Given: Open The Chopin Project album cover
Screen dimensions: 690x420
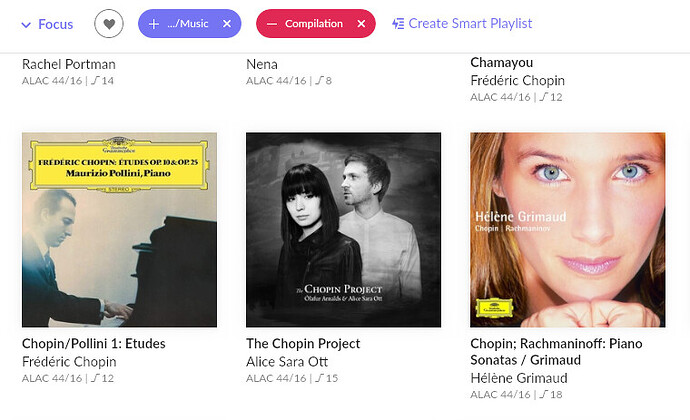Looking at the screenshot, I should (343, 229).
